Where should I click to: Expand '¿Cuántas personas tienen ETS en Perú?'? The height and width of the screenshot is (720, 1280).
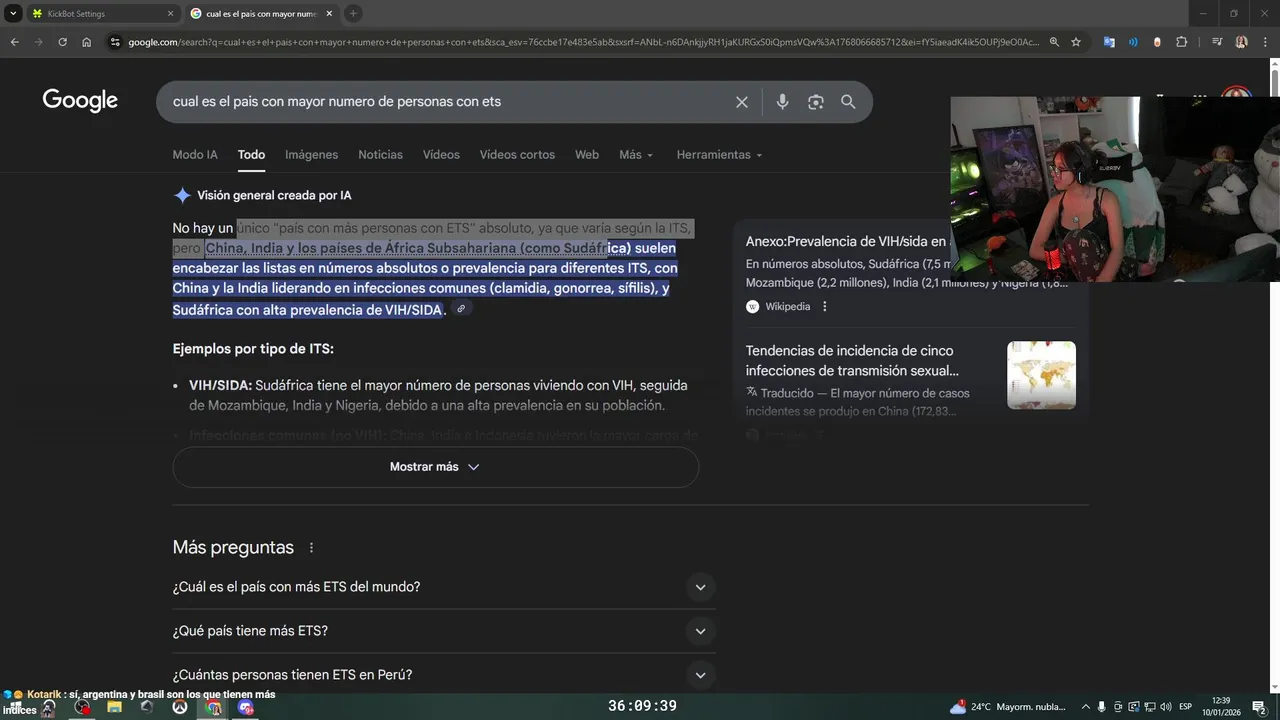tap(444, 675)
